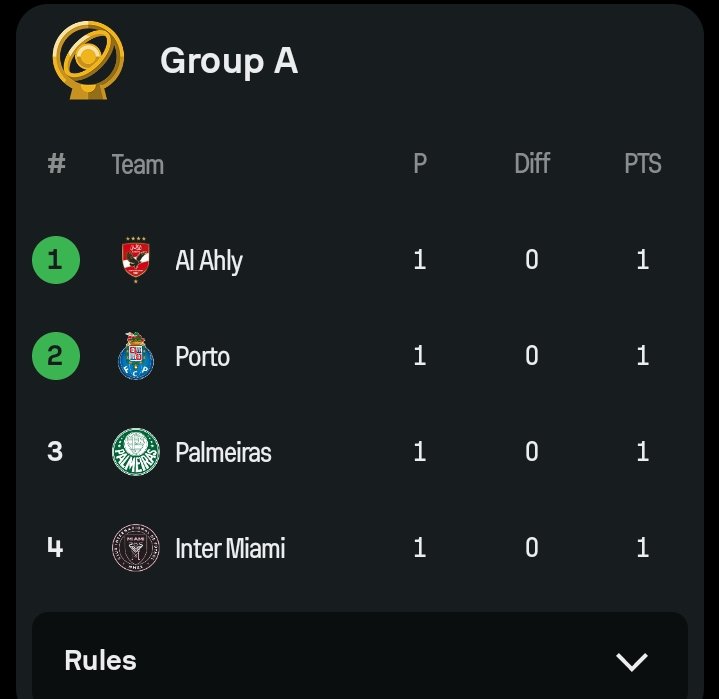Viewport: 719px width, 699px height.
Task: Open the Porto team name link
Action: [x=203, y=356]
